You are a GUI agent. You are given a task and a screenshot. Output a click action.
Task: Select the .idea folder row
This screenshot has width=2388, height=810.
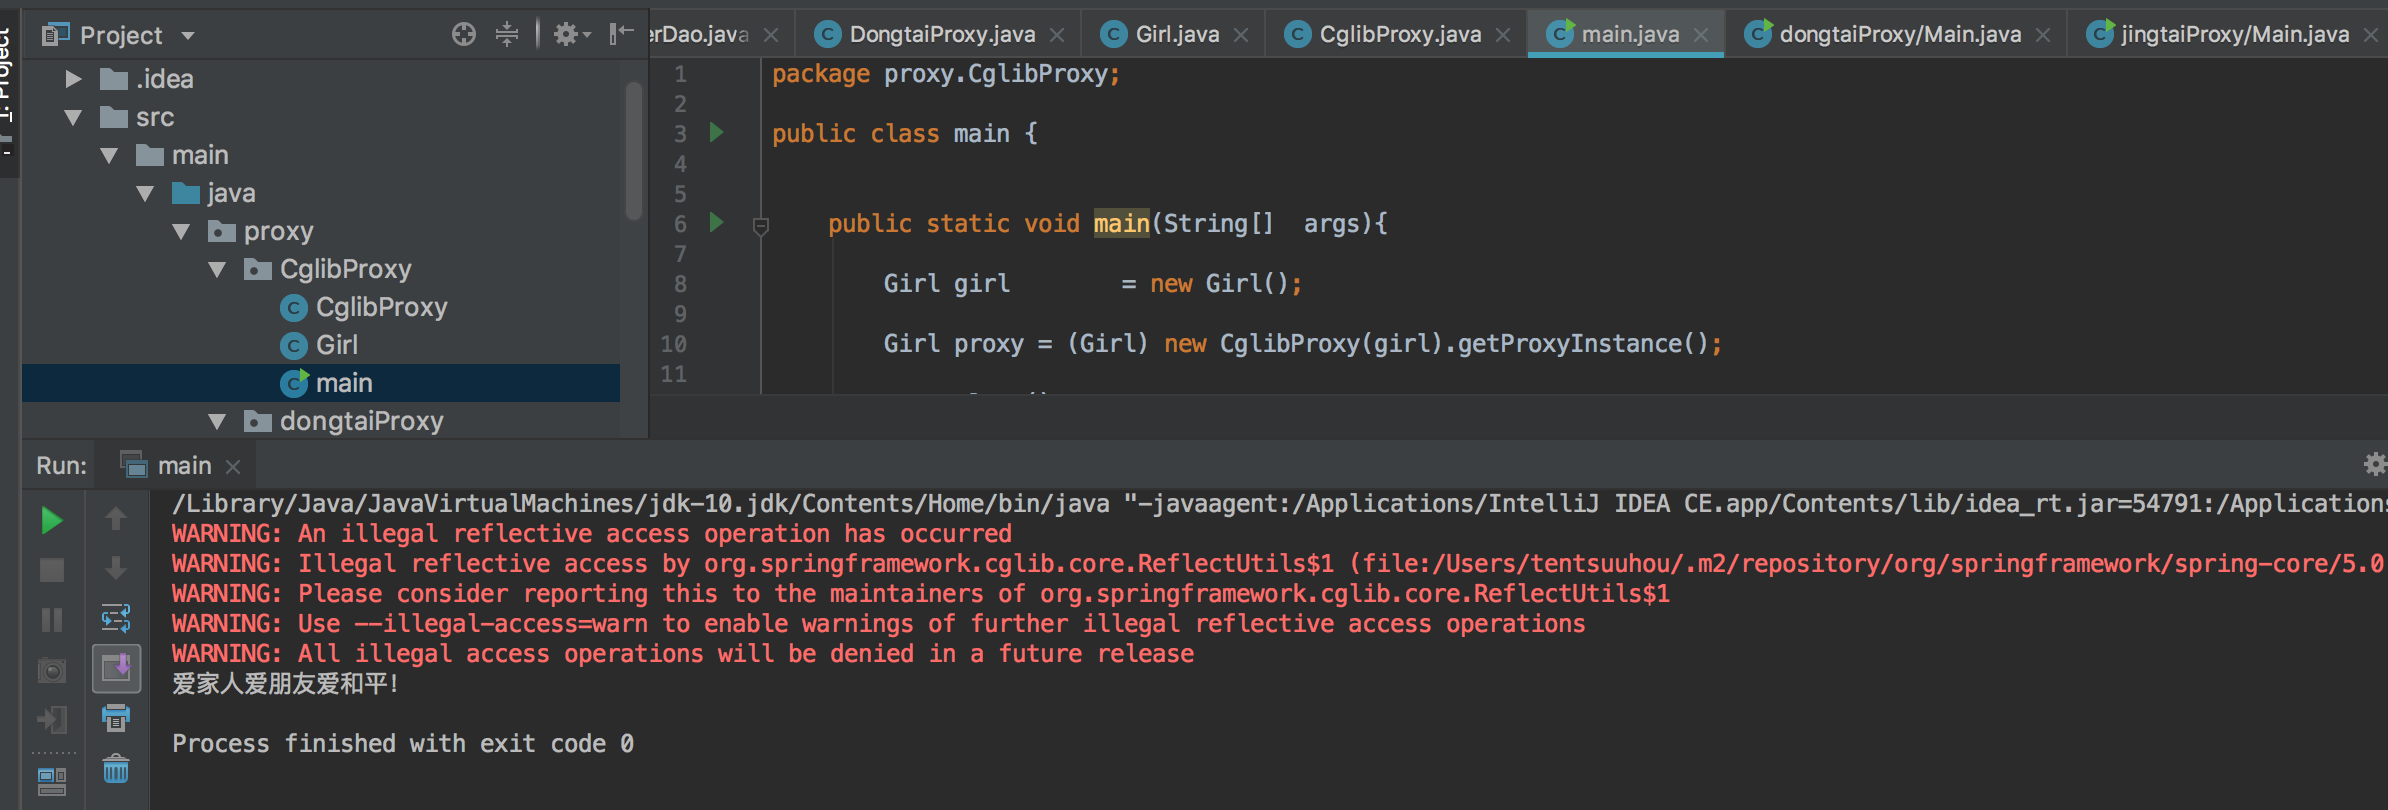[321, 79]
